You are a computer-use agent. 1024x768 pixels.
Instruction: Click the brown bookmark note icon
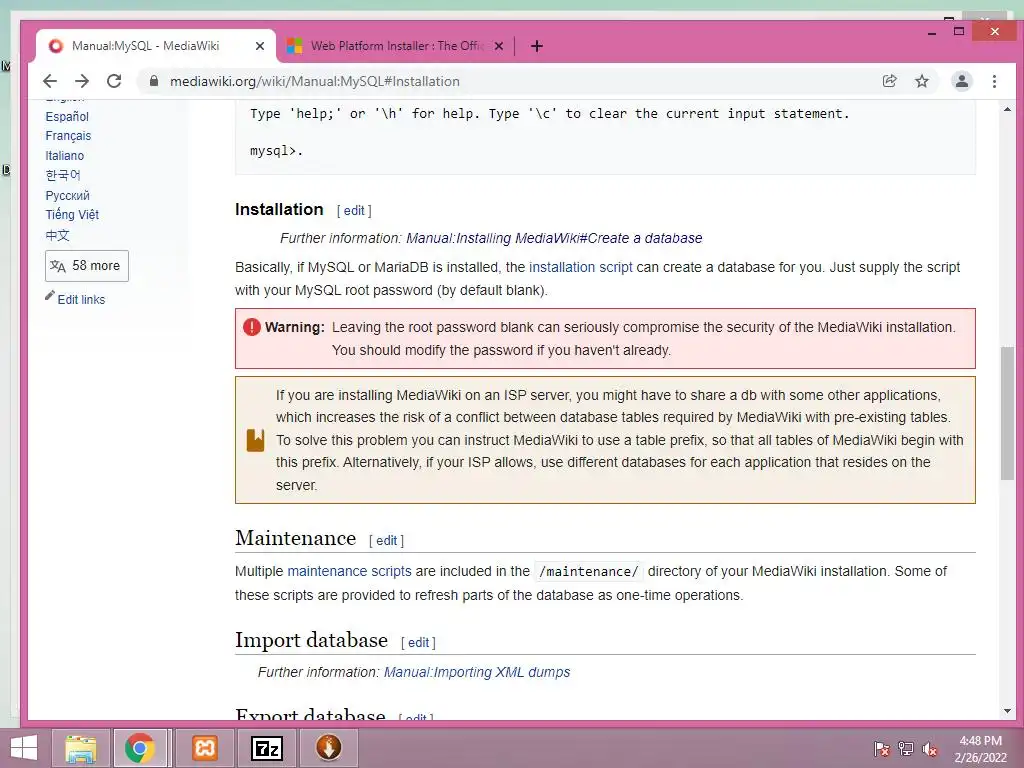(x=255, y=440)
